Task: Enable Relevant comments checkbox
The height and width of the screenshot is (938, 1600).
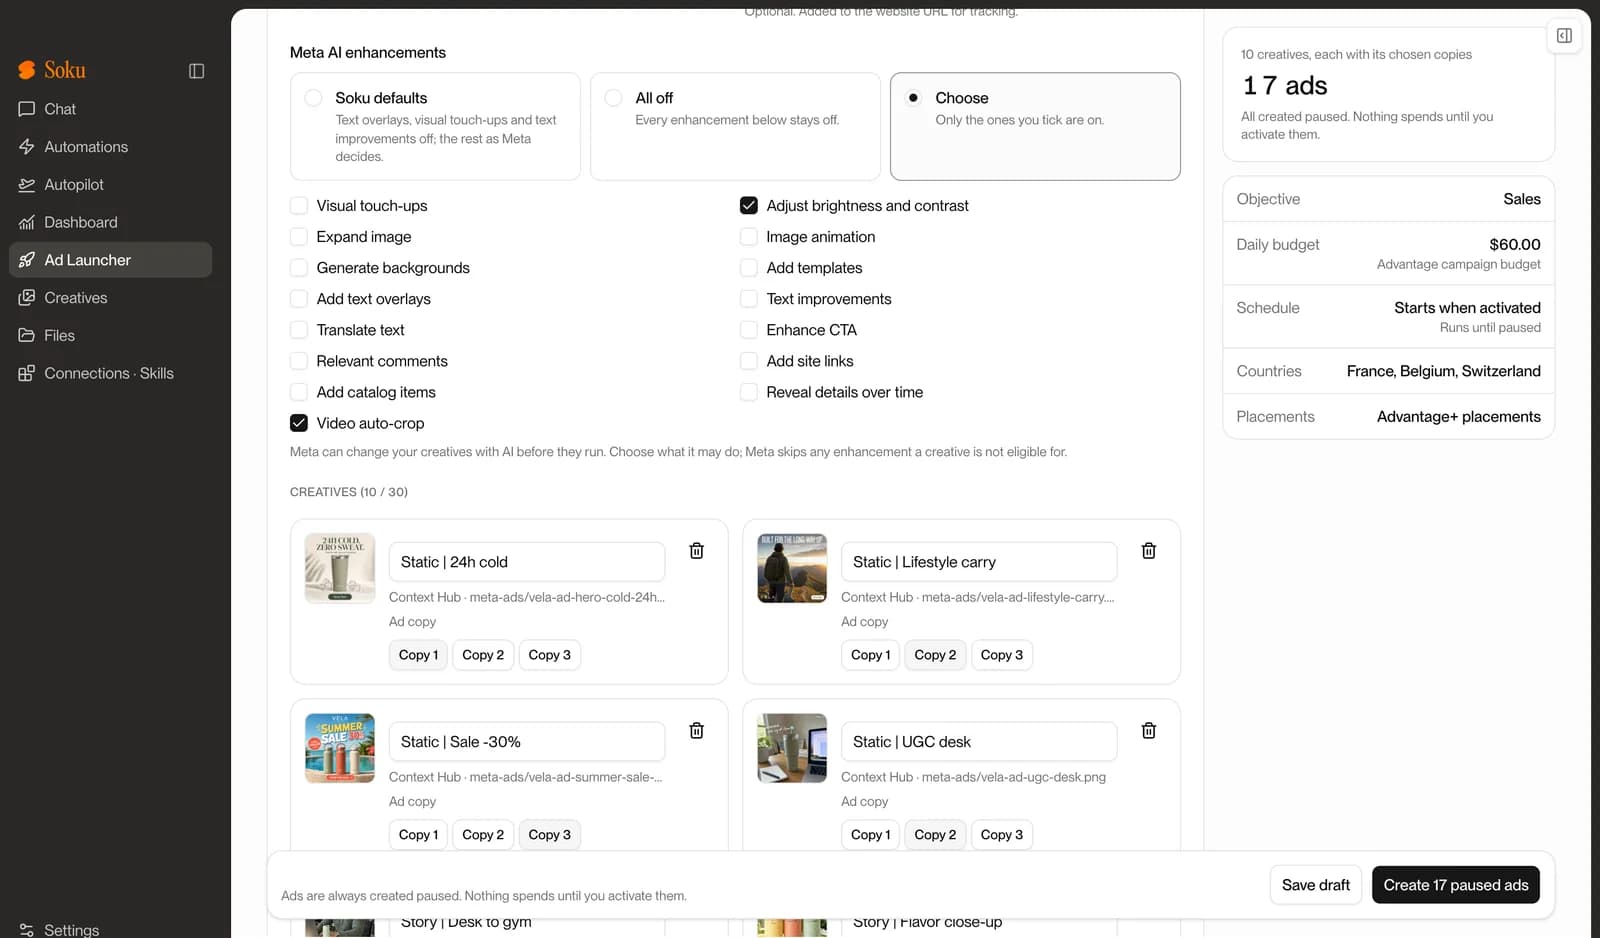Action: pyautogui.click(x=299, y=361)
